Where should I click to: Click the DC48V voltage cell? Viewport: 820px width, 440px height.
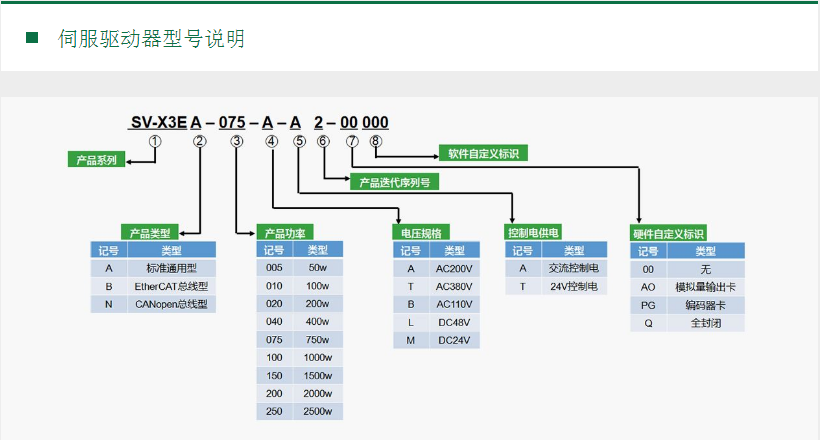(454, 322)
